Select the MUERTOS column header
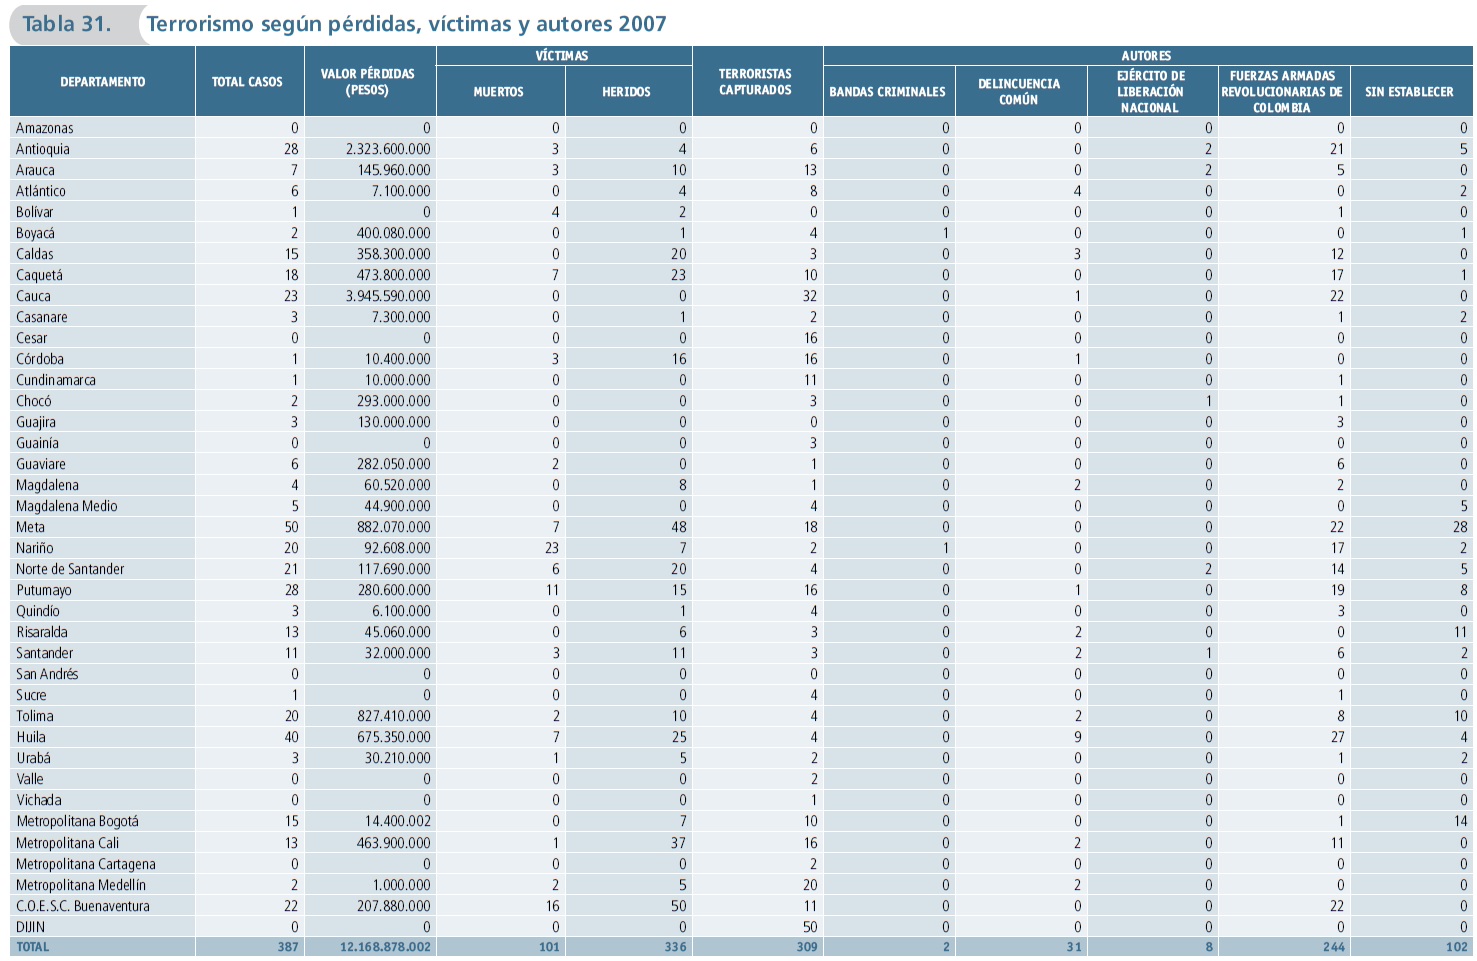This screenshot has height=961, width=1477. click(x=499, y=92)
